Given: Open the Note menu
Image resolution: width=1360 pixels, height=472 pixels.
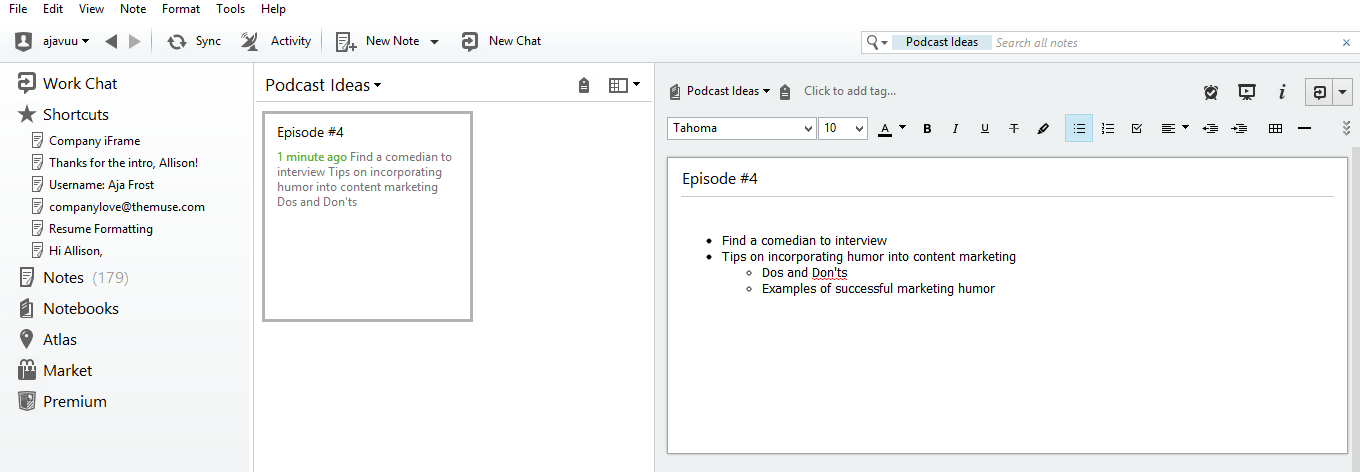Looking at the screenshot, I should coord(133,9).
